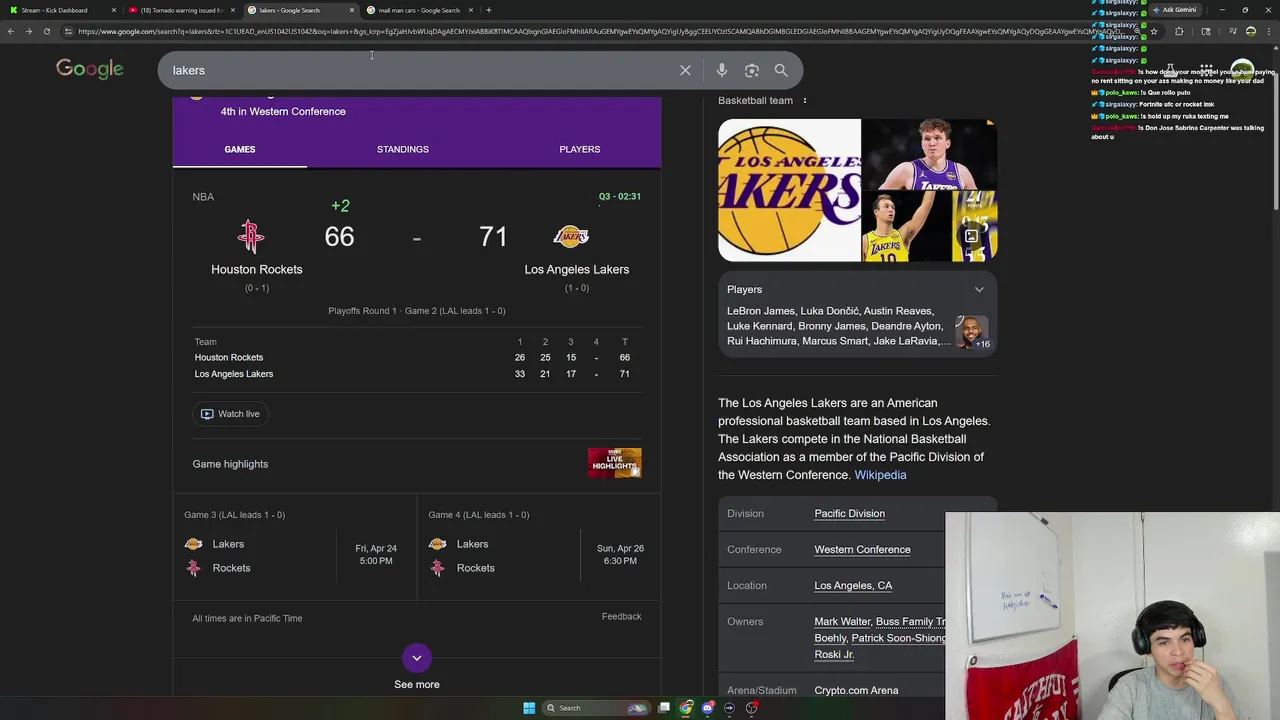Screen dimensions: 1280x720
Task: Click the Feedback link
Action: [x=622, y=616]
